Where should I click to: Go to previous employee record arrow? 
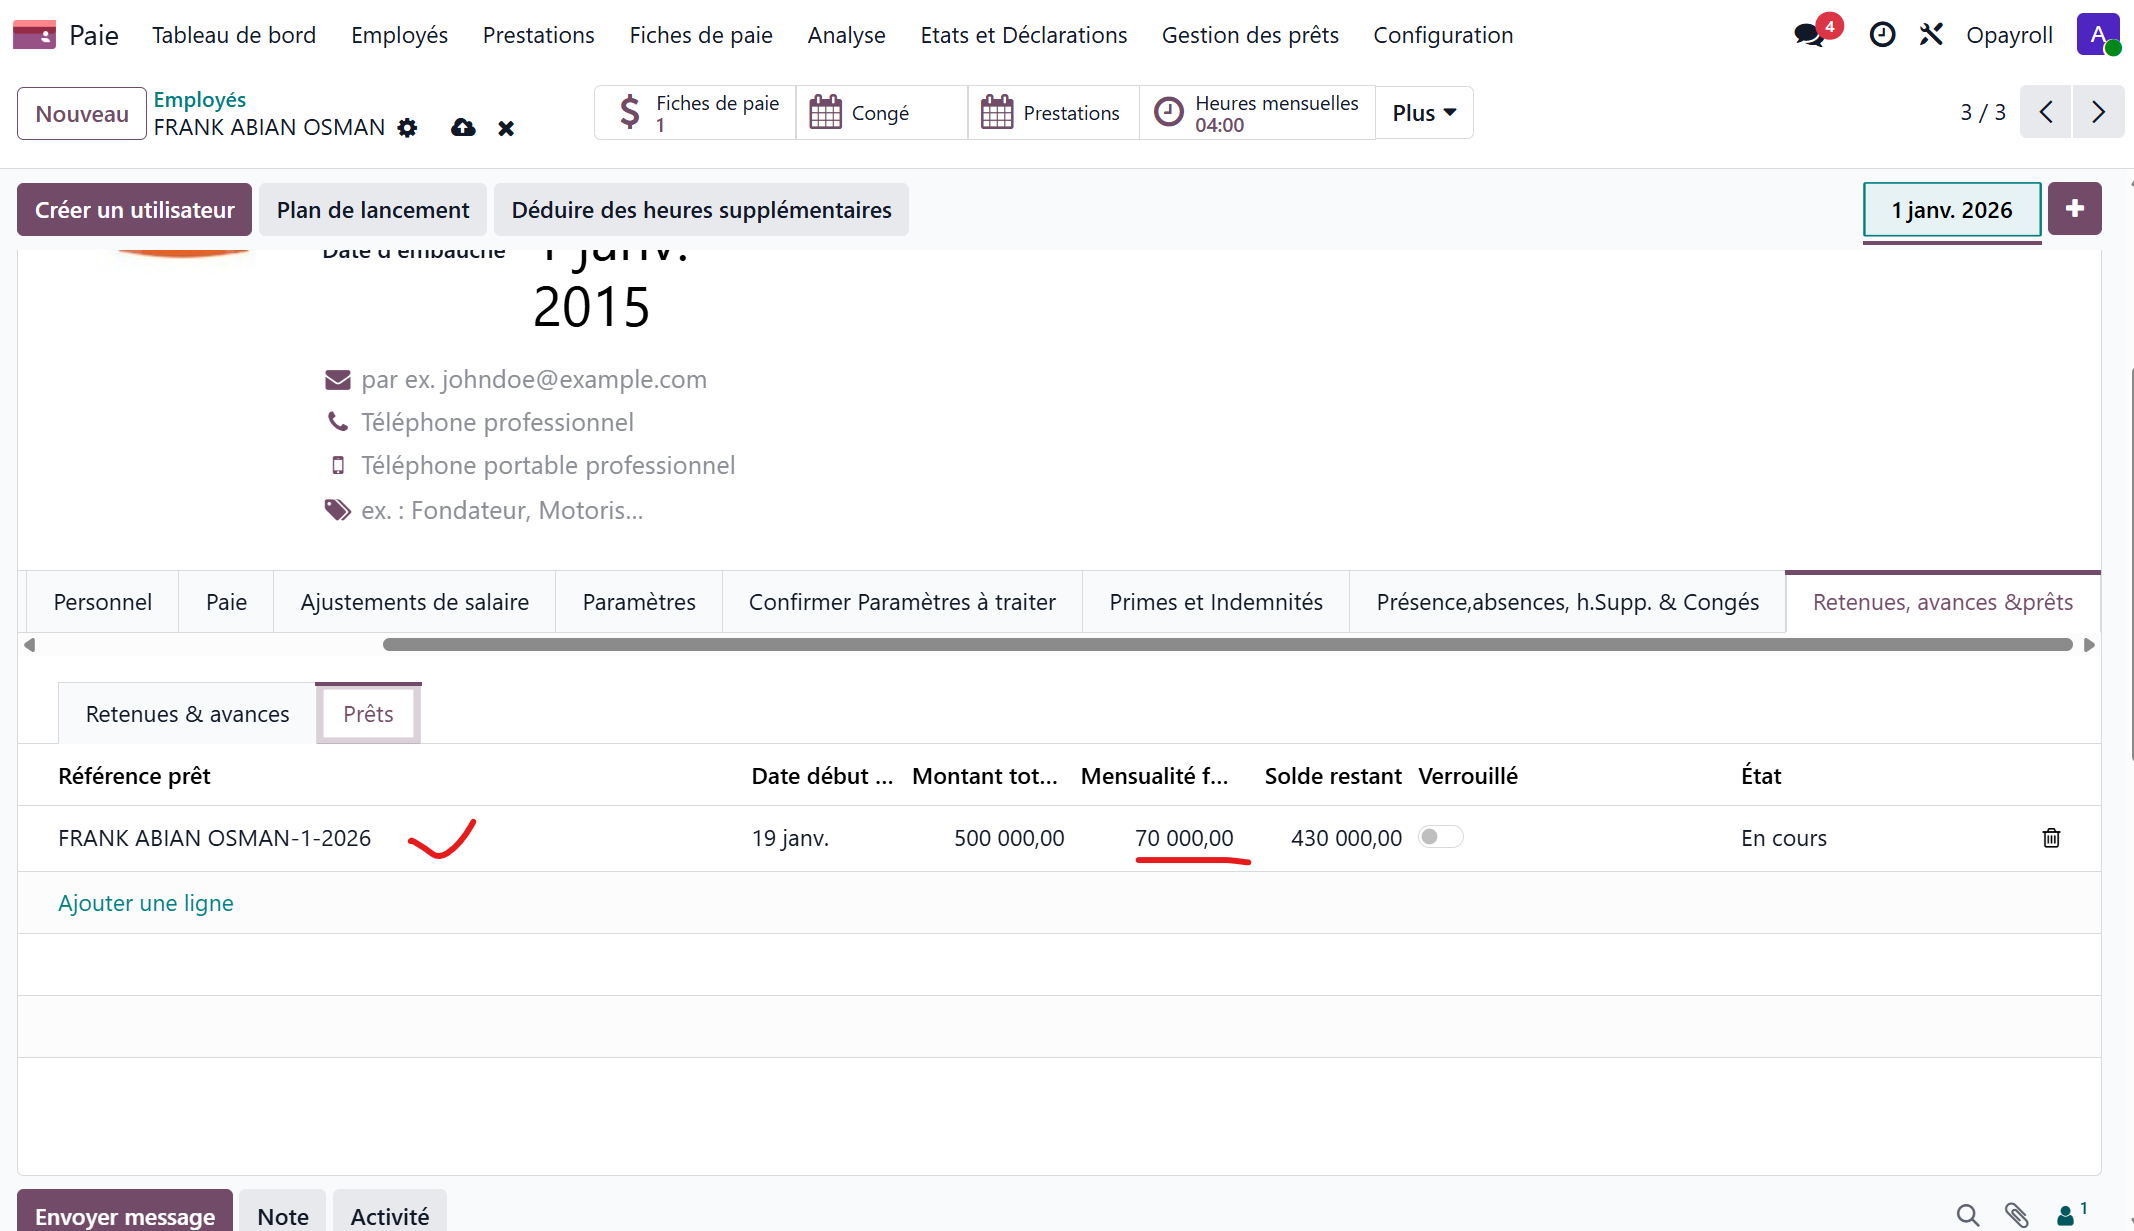(x=2046, y=112)
